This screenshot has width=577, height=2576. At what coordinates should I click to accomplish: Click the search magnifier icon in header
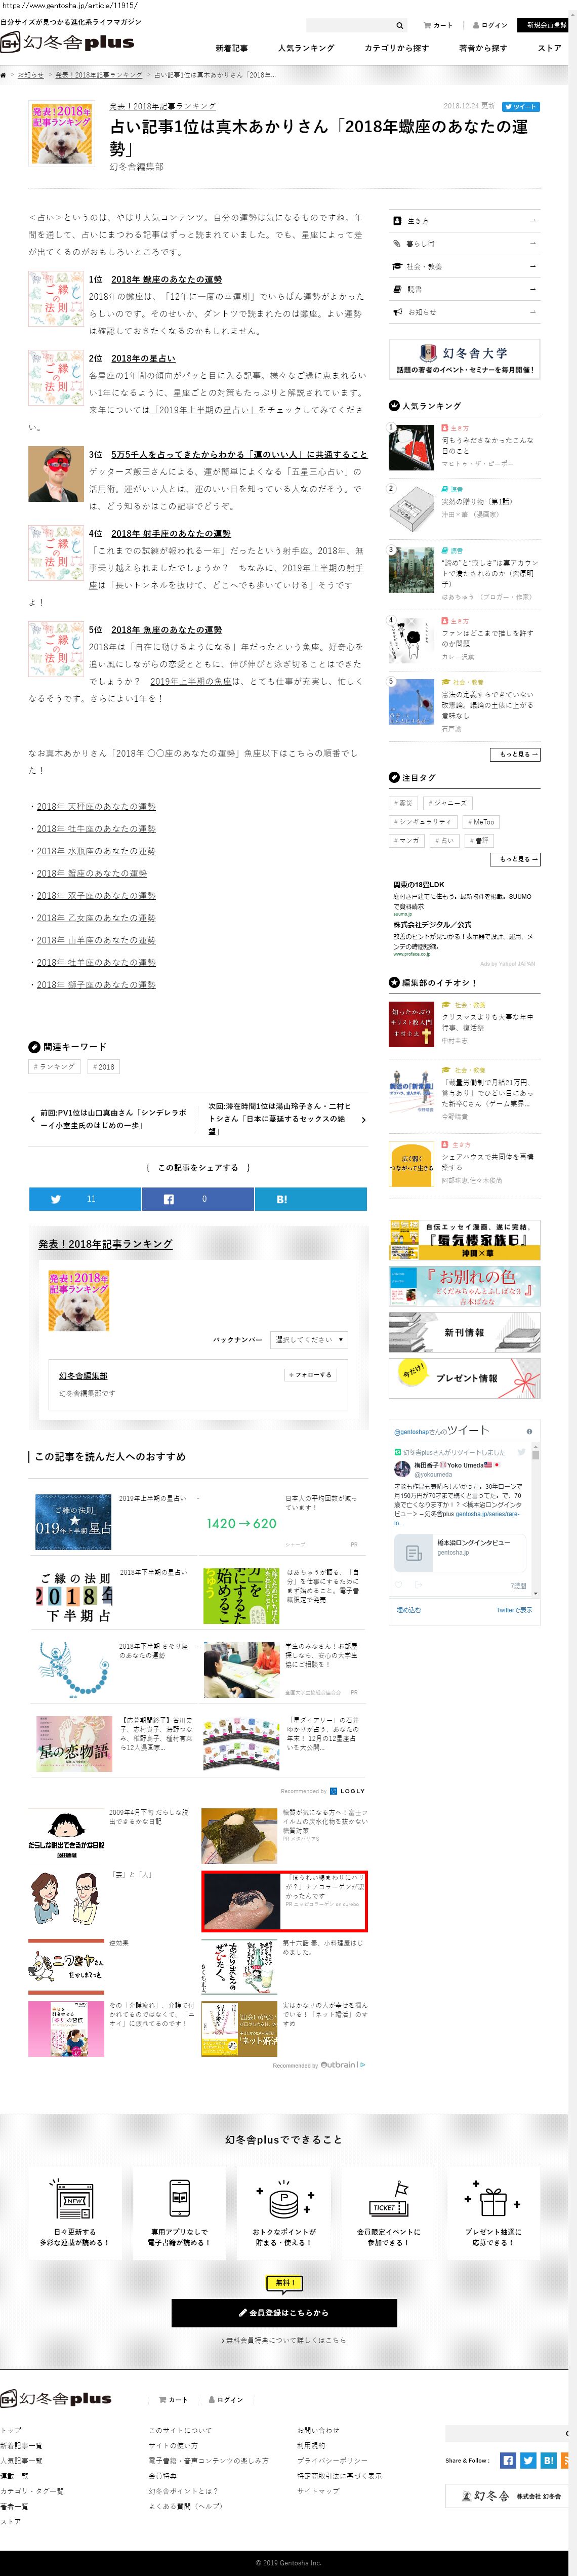tap(399, 25)
